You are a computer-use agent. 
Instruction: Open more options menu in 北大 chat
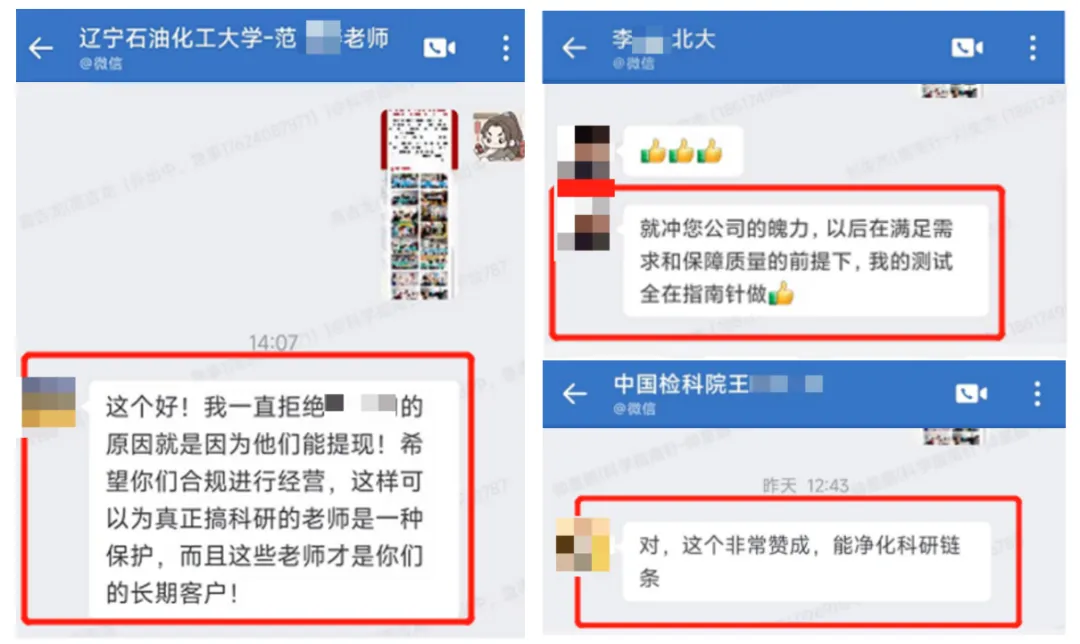click(x=1032, y=48)
